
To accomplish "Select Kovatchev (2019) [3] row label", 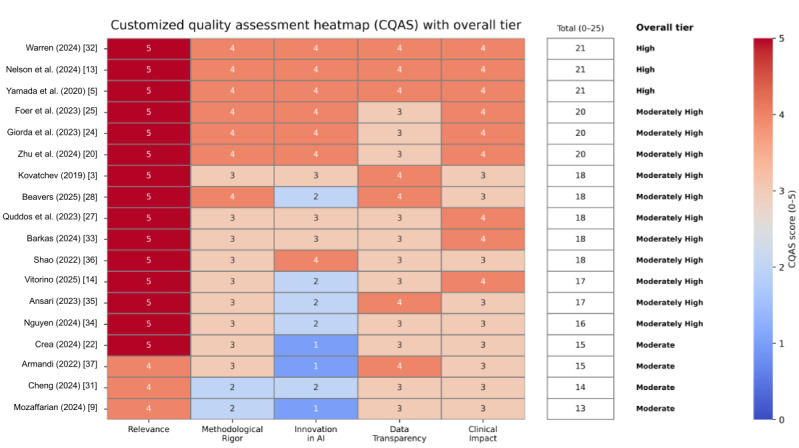I will tap(58, 175).
